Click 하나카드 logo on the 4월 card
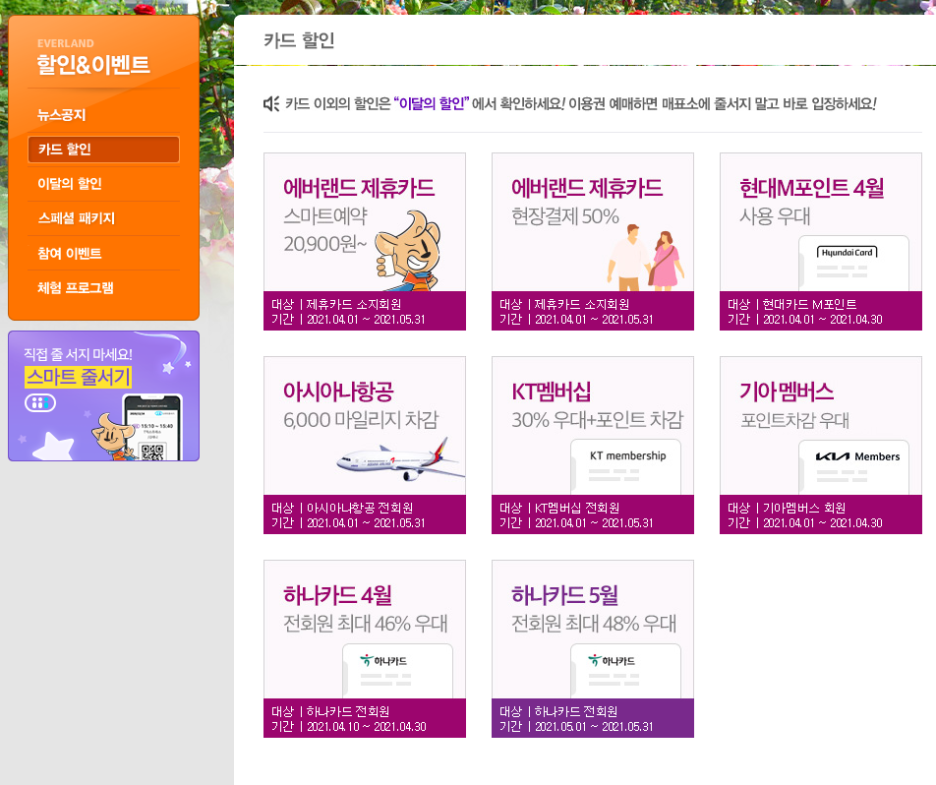 tap(383, 661)
